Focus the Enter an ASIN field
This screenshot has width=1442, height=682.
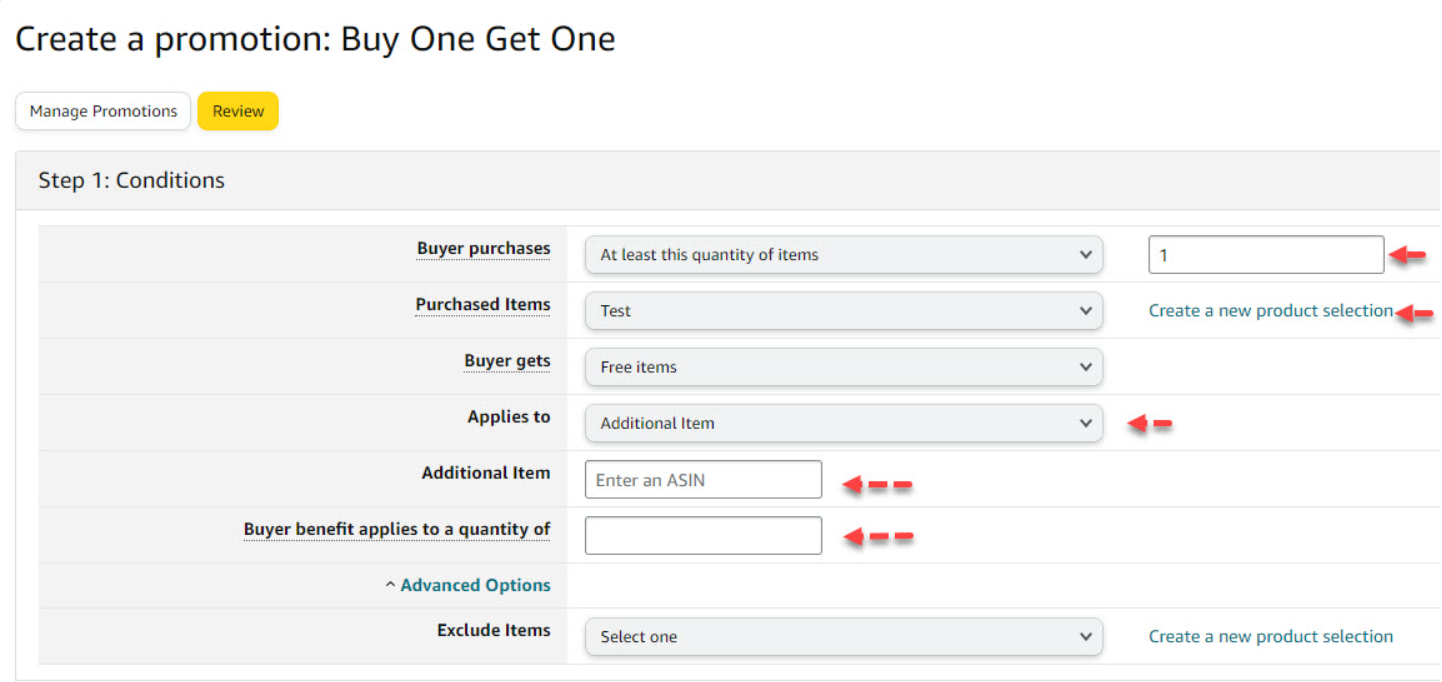[x=703, y=480]
